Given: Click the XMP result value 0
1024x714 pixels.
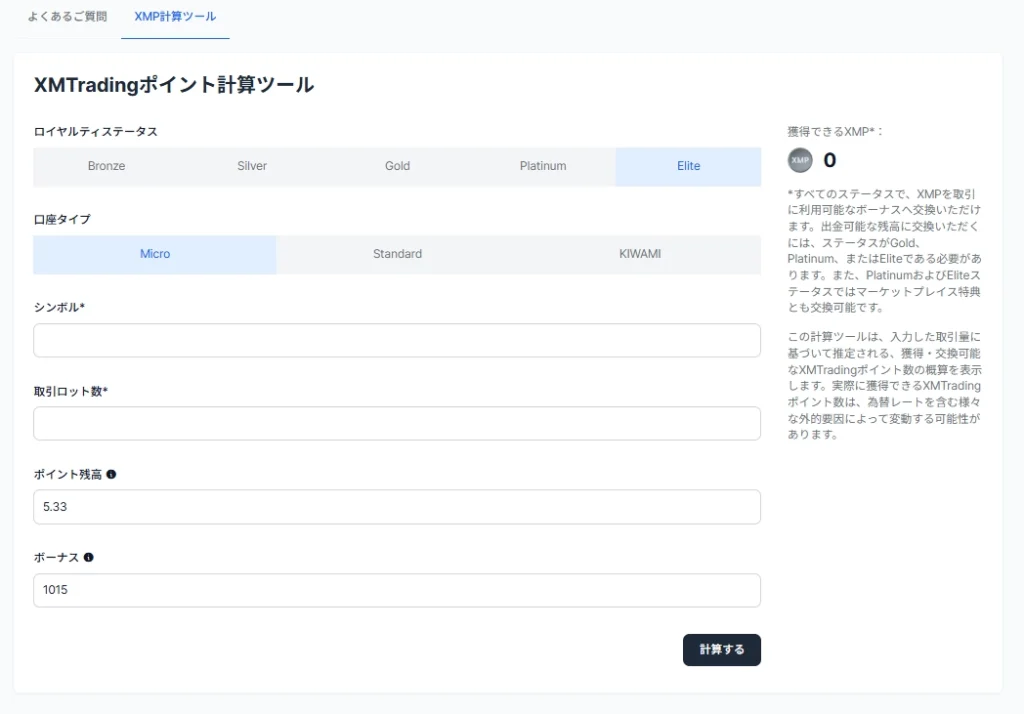Looking at the screenshot, I should pyautogui.click(x=829, y=160).
